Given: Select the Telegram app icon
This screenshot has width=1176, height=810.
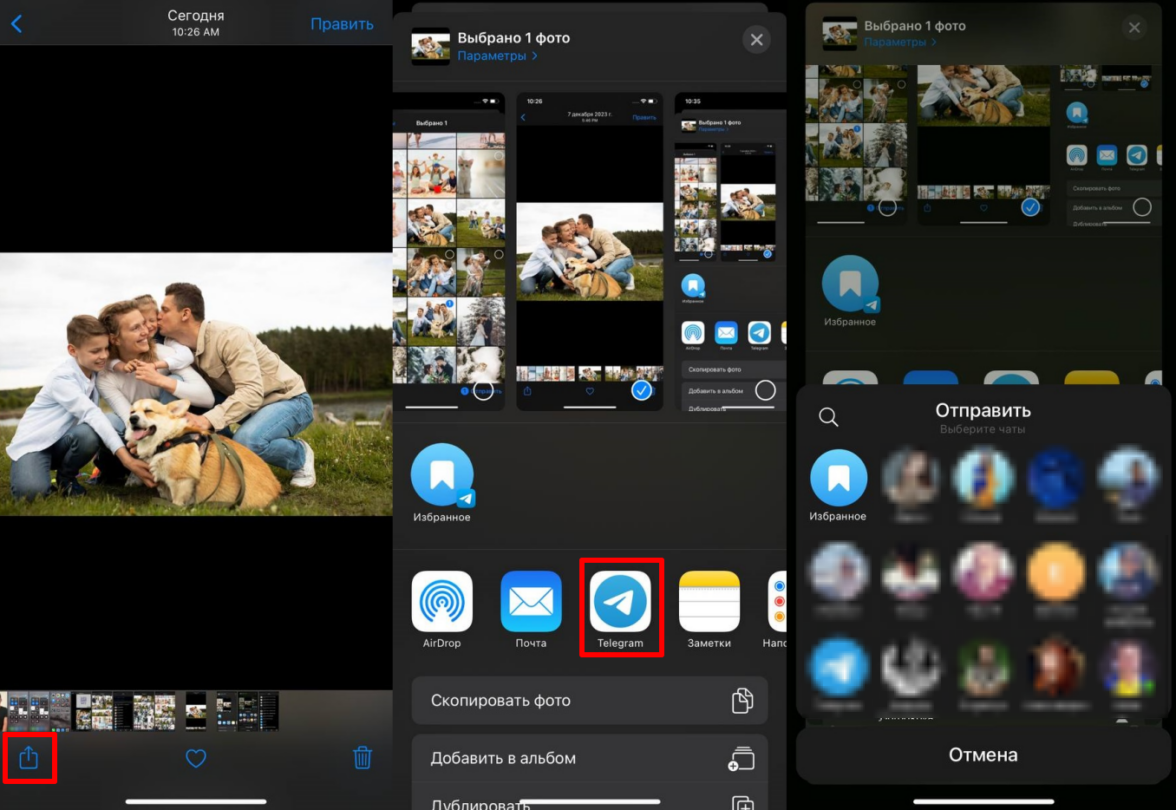Looking at the screenshot, I should [620, 602].
